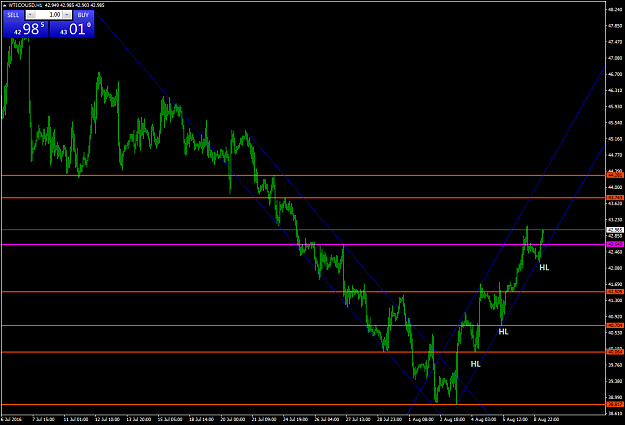Click the 15 Jul 05:00 time label

click(x=170, y=419)
